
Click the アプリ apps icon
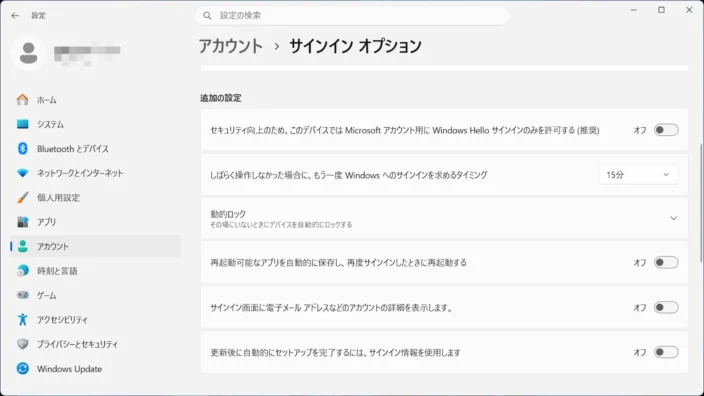(x=22, y=222)
